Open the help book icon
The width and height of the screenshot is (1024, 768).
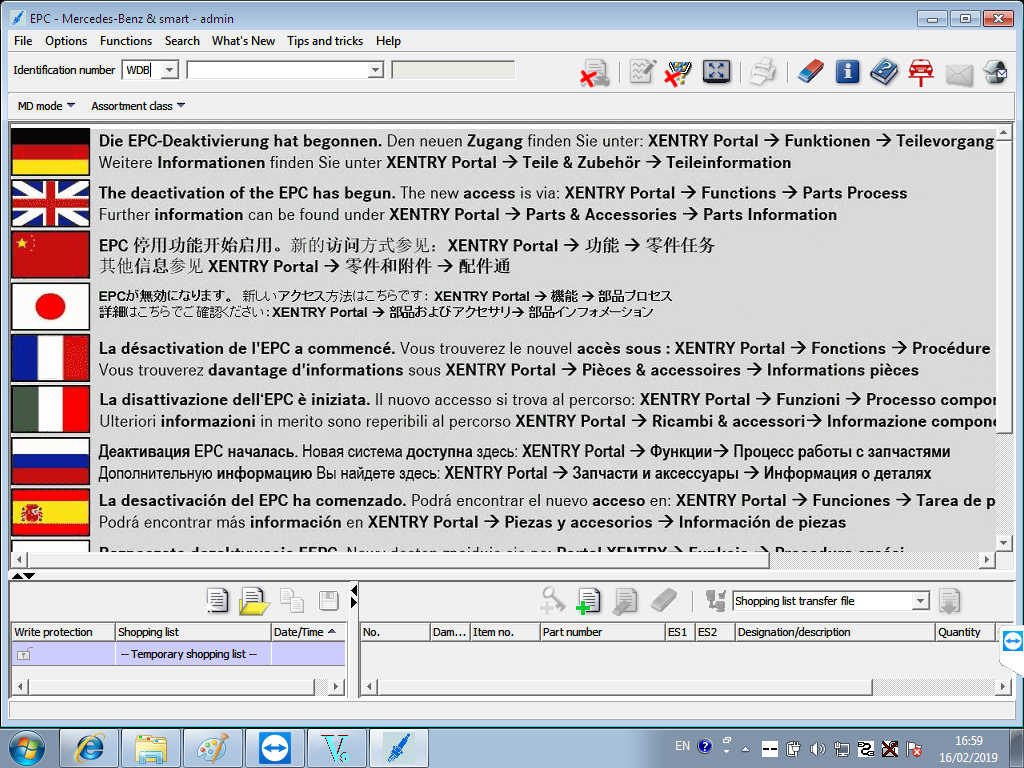(x=884, y=71)
